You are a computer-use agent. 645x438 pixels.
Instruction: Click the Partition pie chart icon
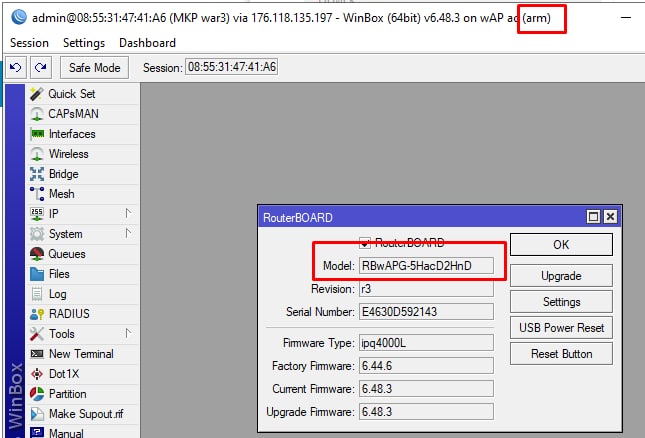click(37, 394)
